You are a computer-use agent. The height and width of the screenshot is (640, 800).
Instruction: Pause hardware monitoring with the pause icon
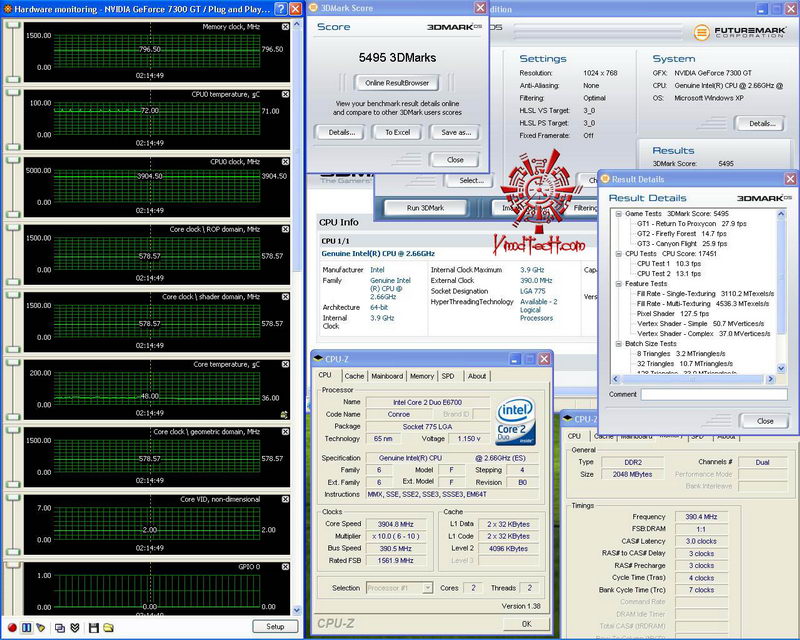pos(27,627)
